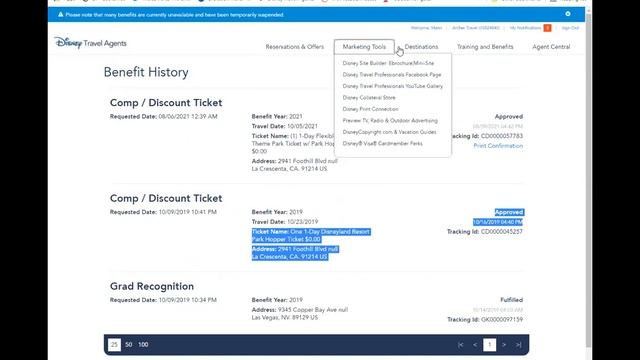Click the Benefit History heading
The image size is (640, 360).
[146, 72]
